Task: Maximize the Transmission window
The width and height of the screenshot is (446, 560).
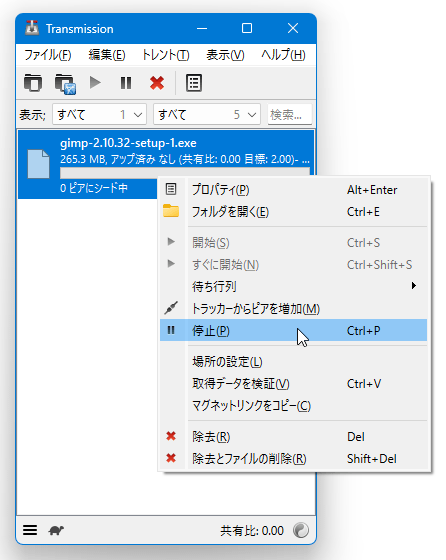Action: click(x=247, y=28)
